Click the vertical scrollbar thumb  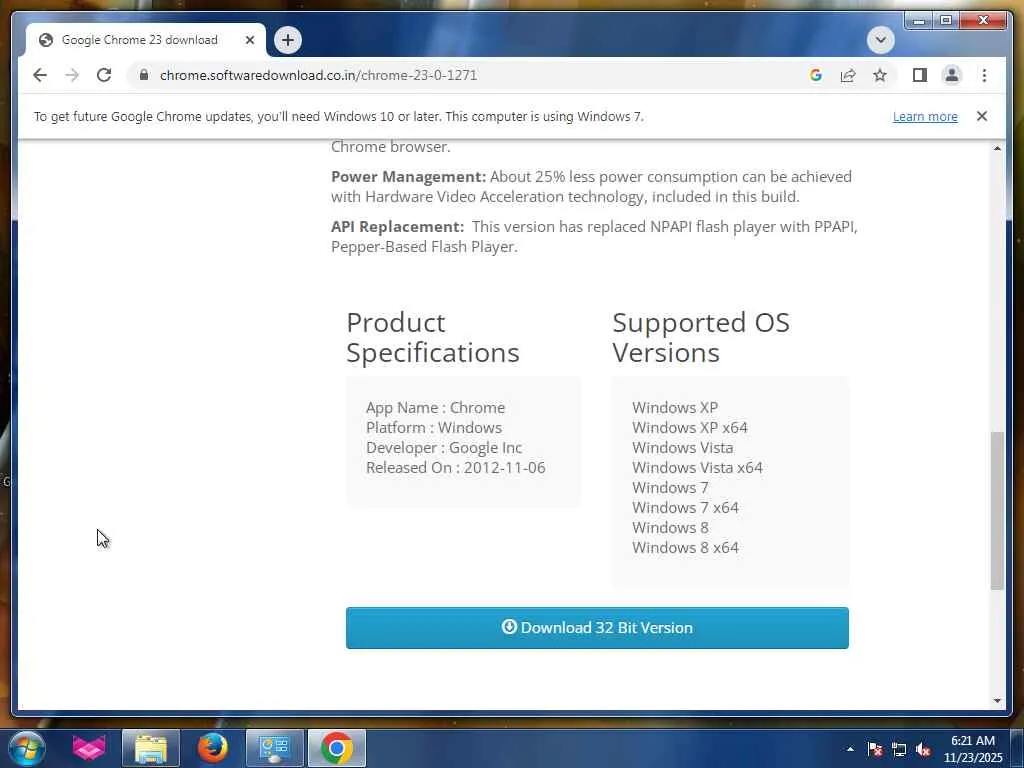click(x=997, y=511)
